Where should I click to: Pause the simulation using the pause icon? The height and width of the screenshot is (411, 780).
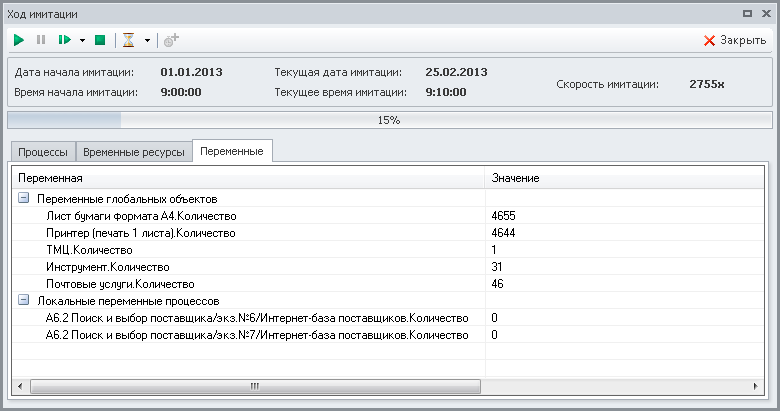pos(41,40)
